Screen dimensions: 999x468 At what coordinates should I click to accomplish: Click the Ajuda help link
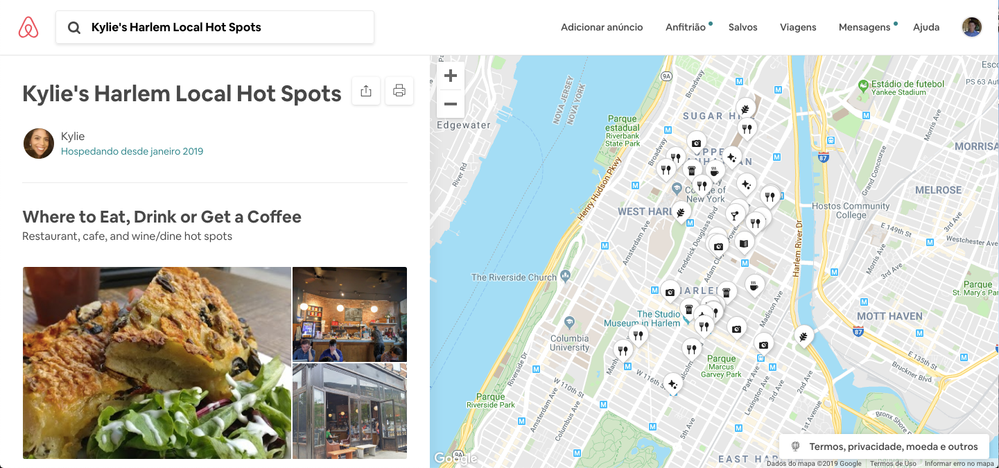[x=926, y=28]
